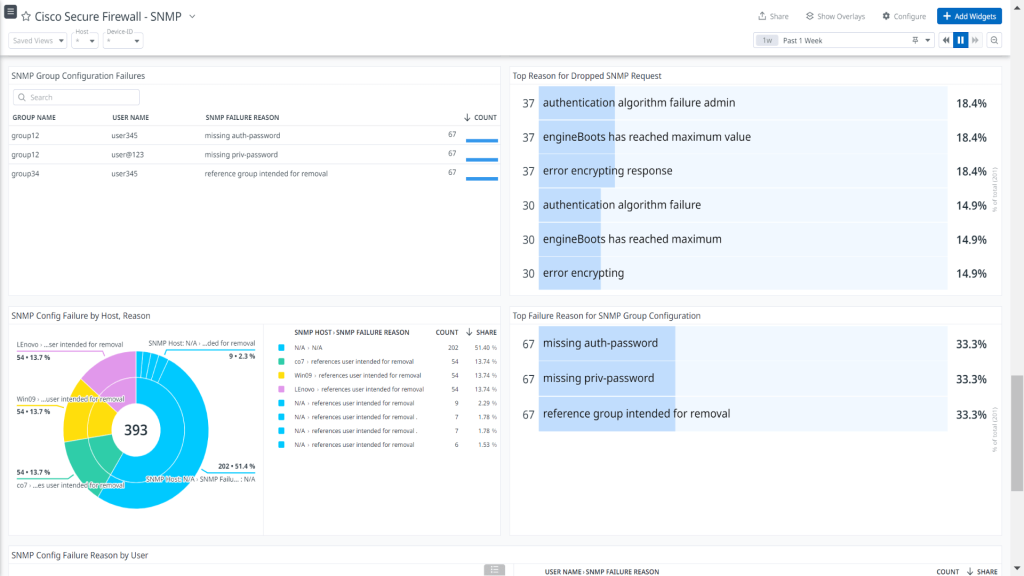Pause live data with the pause button
1024x576 pixels.
click(x=960, y=40)
